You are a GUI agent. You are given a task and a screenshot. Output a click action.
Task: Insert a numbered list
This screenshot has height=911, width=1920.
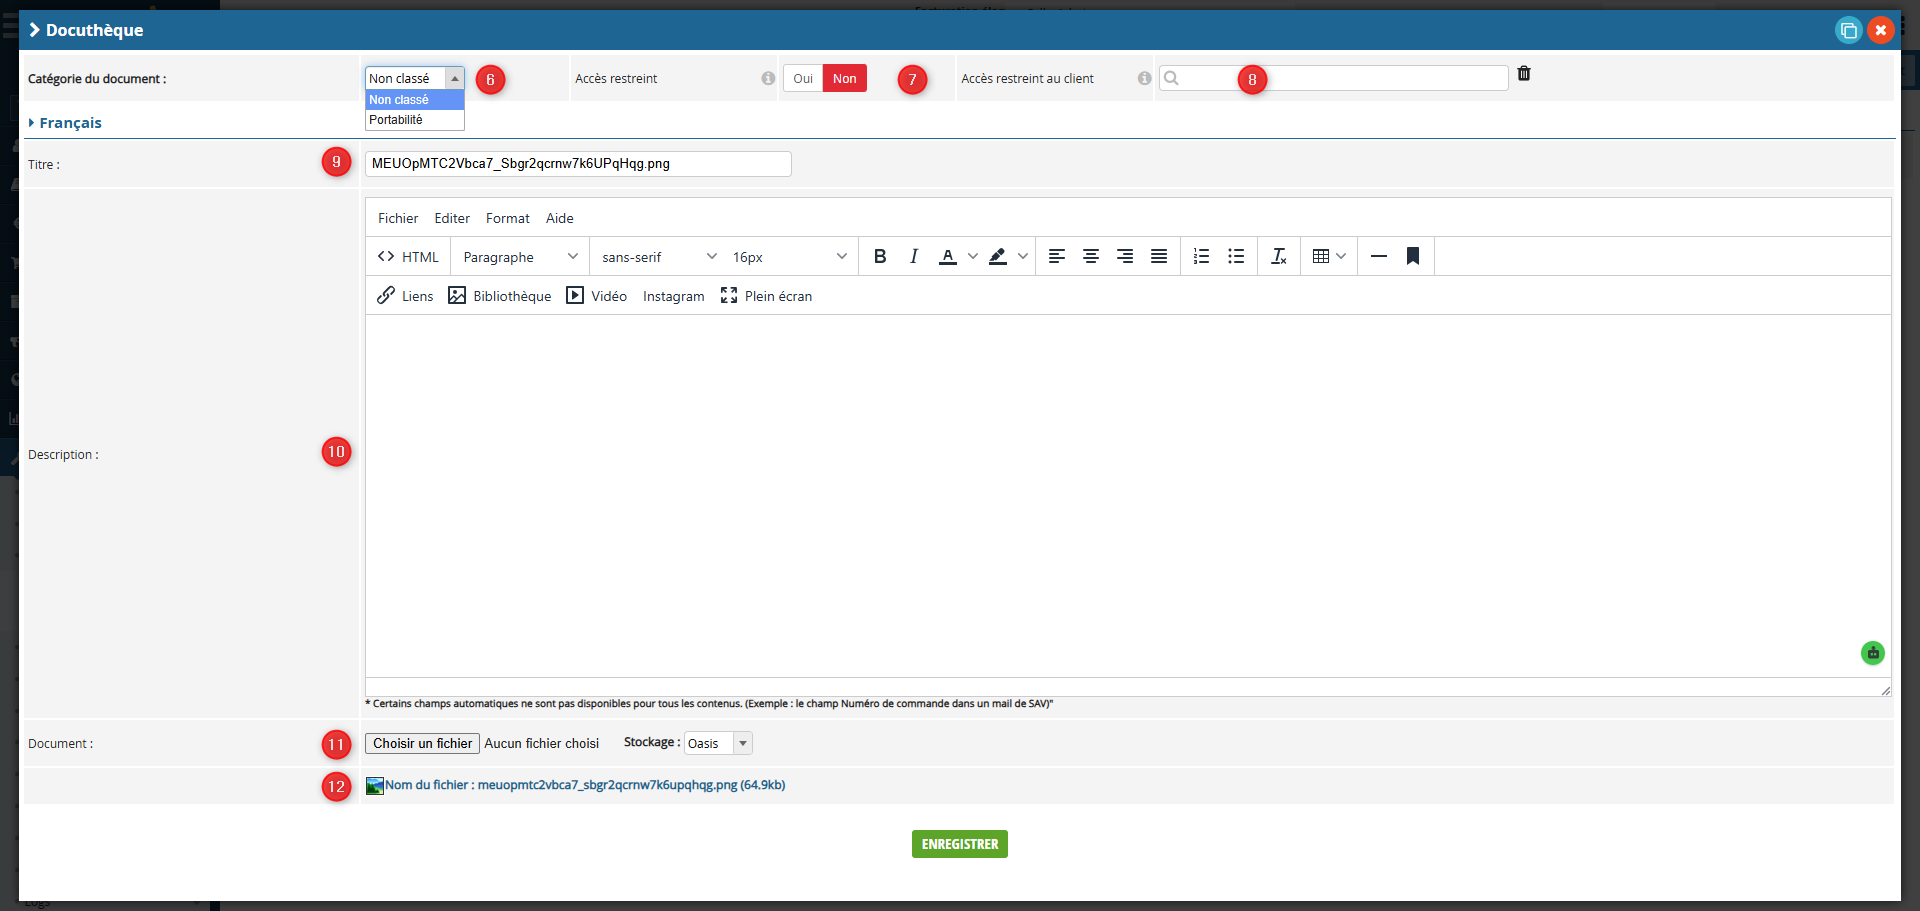point(1202,257)
